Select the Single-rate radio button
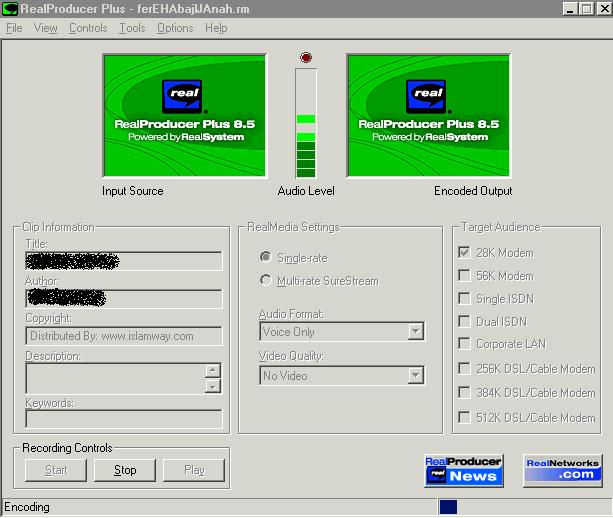Screen dimensions: 613x518 265,257
